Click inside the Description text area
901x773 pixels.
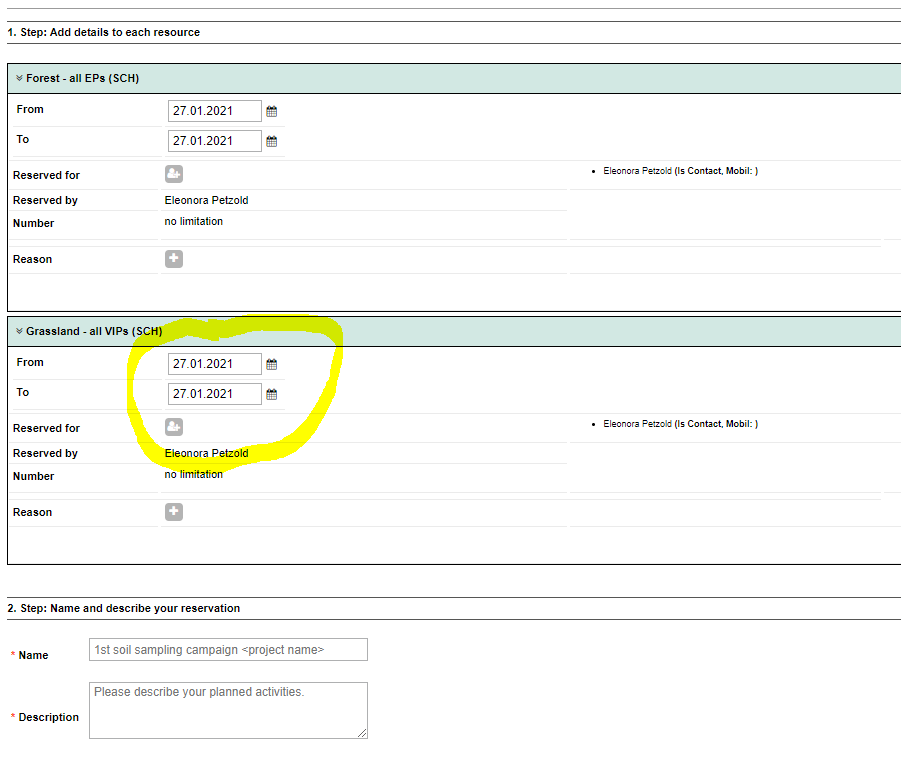(228, 710)
